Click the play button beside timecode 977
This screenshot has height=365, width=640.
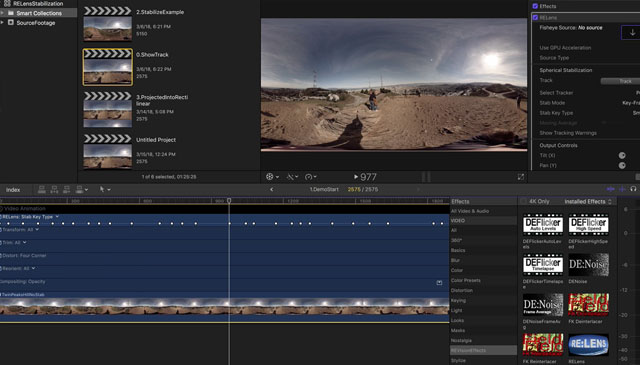[356, 177]
